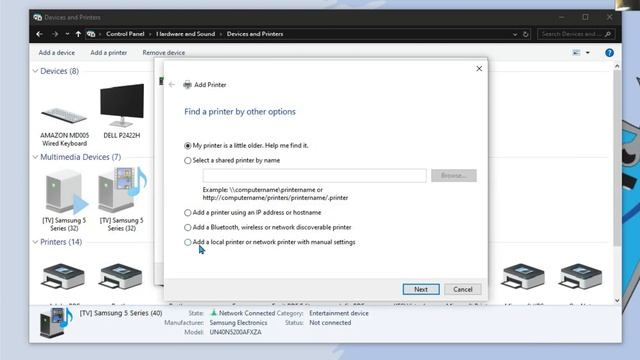Click the Devices and Printers title bar icon
The height and width of the screenshot is (360, 640).
pos(38,18)
